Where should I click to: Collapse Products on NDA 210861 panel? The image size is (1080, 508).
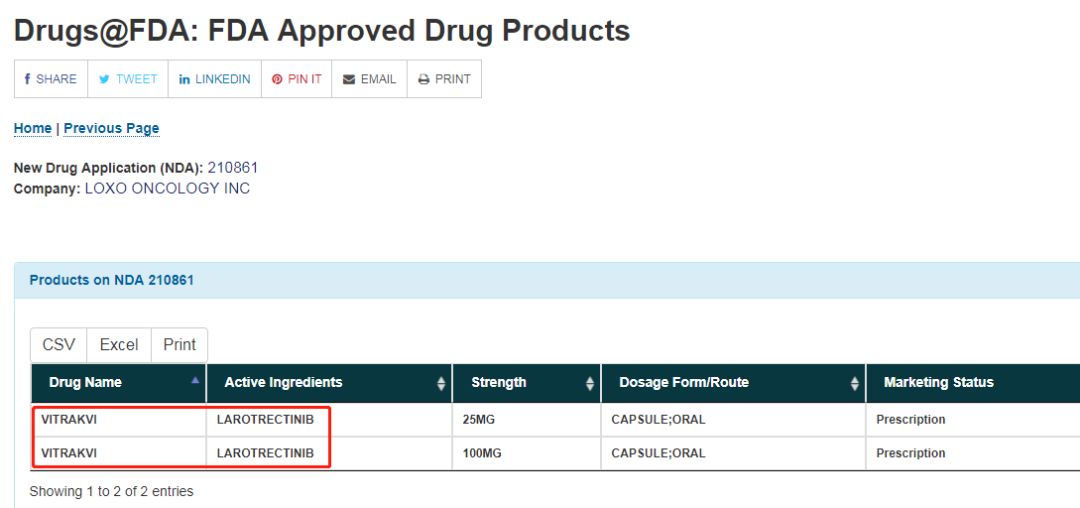112,280
